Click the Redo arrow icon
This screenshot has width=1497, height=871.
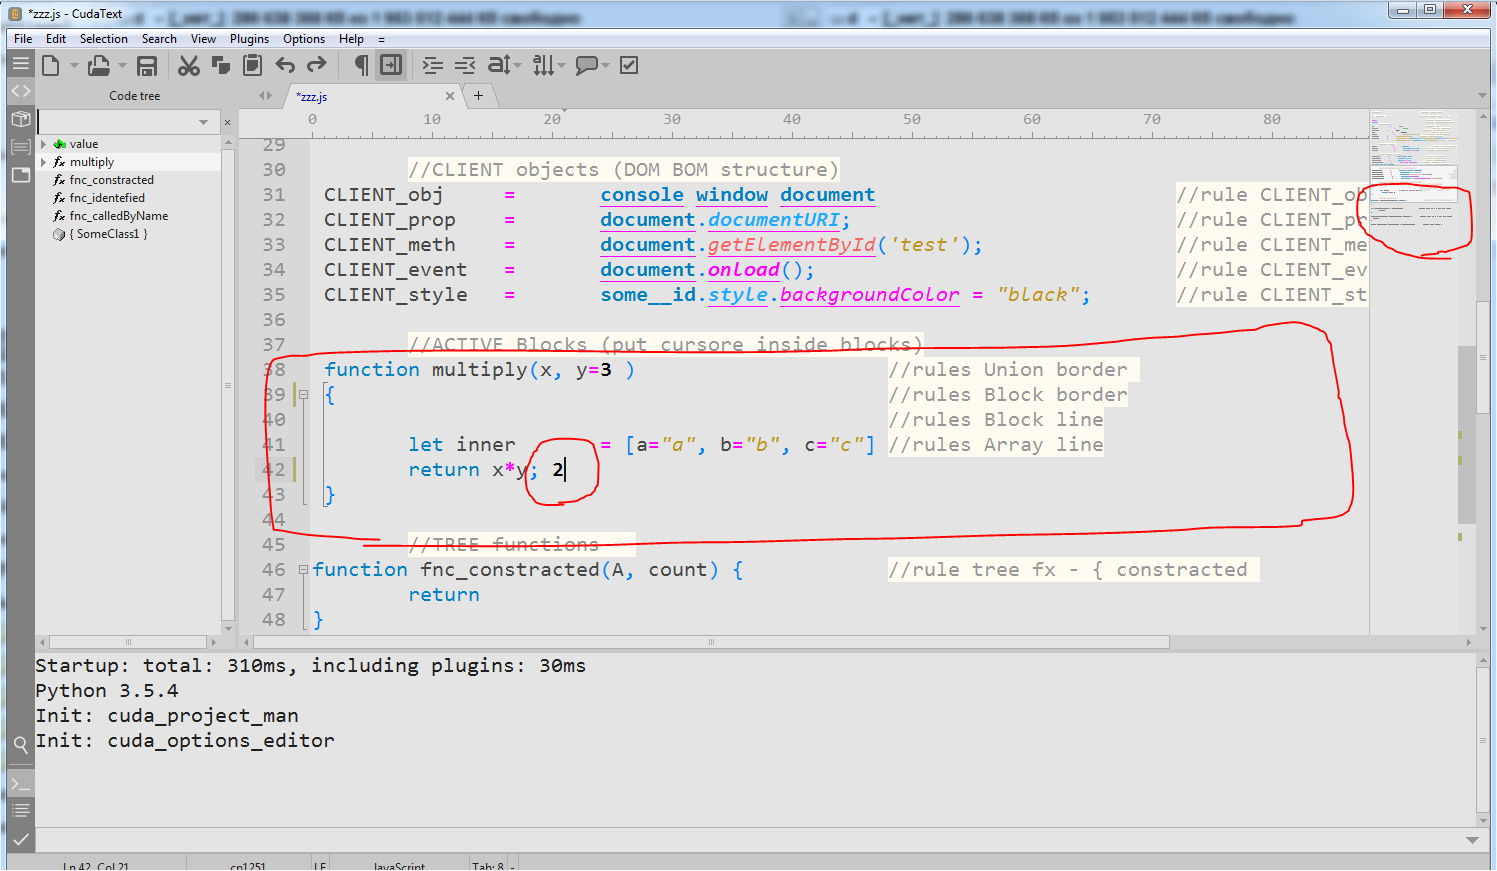point(317,66)
